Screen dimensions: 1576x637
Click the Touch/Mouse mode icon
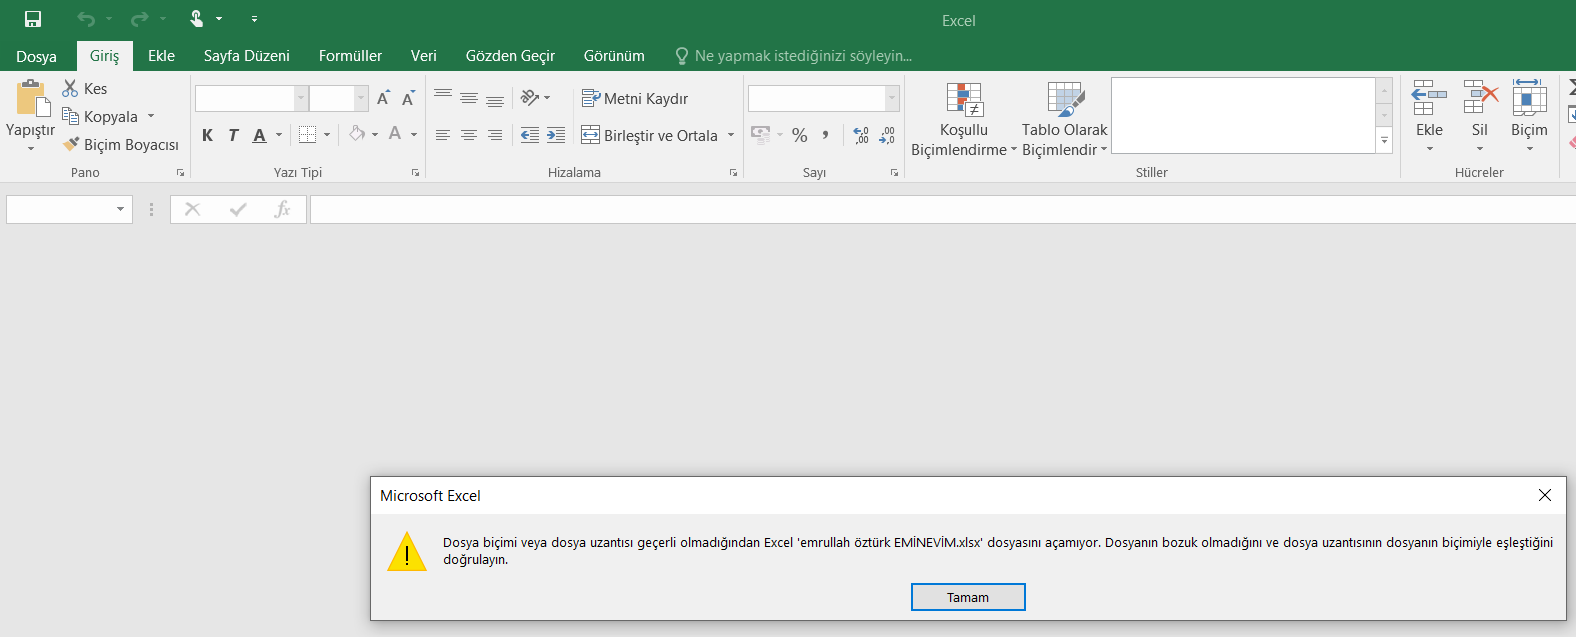point(197,19)
